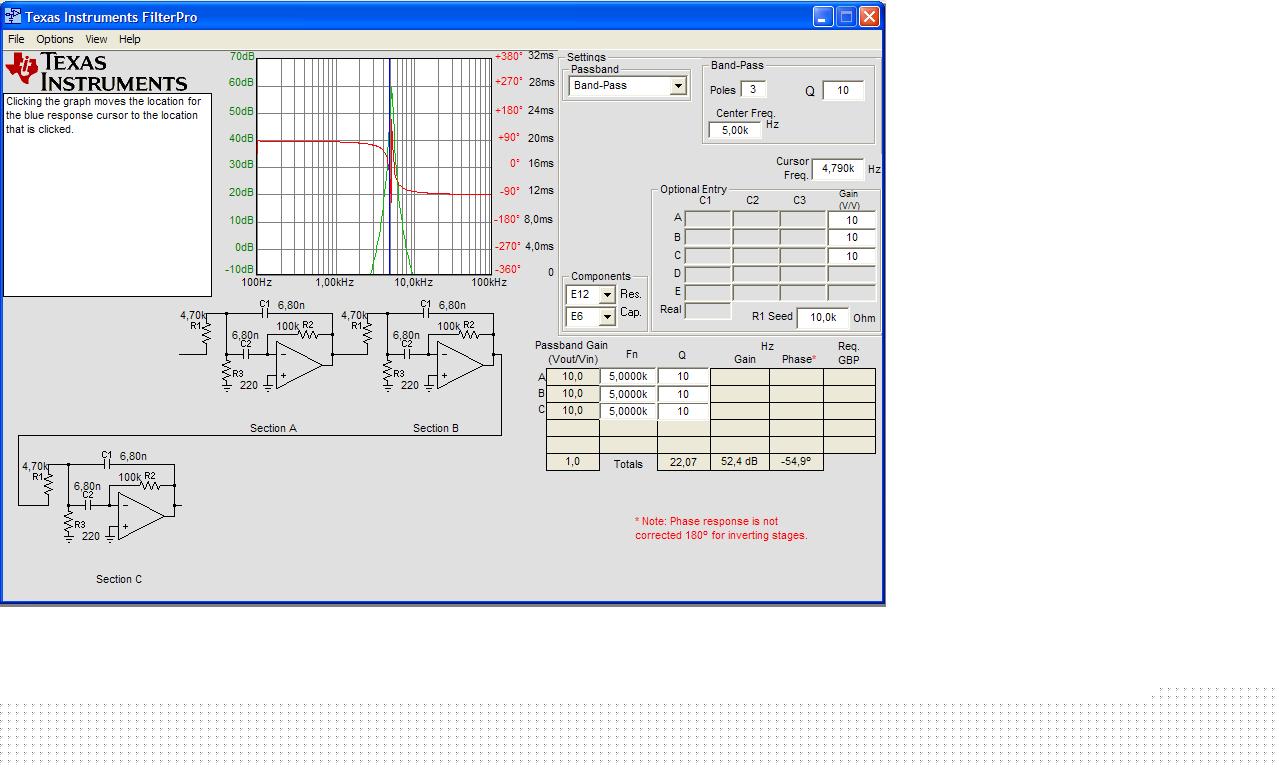Click the 70dB gain axis label

241,56
